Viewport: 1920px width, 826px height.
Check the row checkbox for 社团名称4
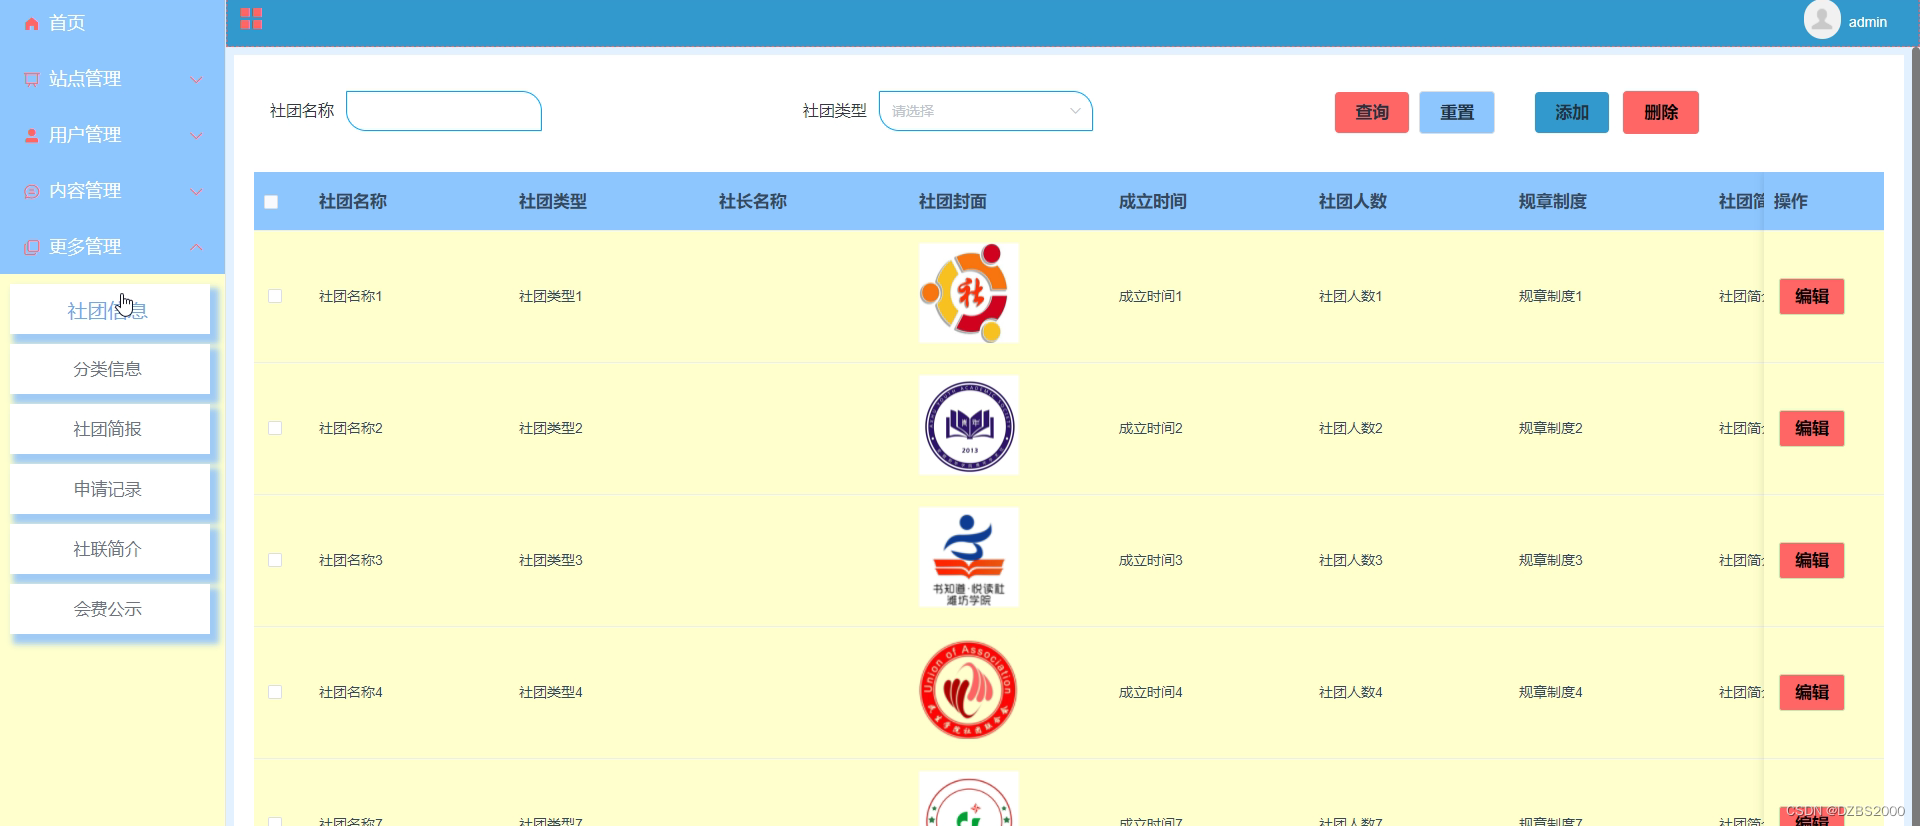click(275, 692)
